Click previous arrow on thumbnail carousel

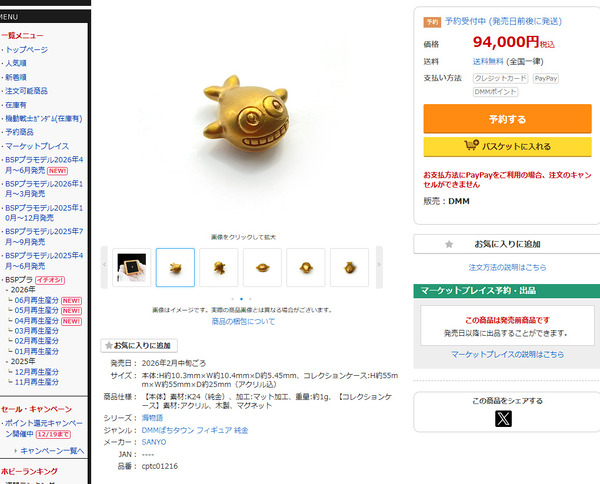tap(104, 267)
